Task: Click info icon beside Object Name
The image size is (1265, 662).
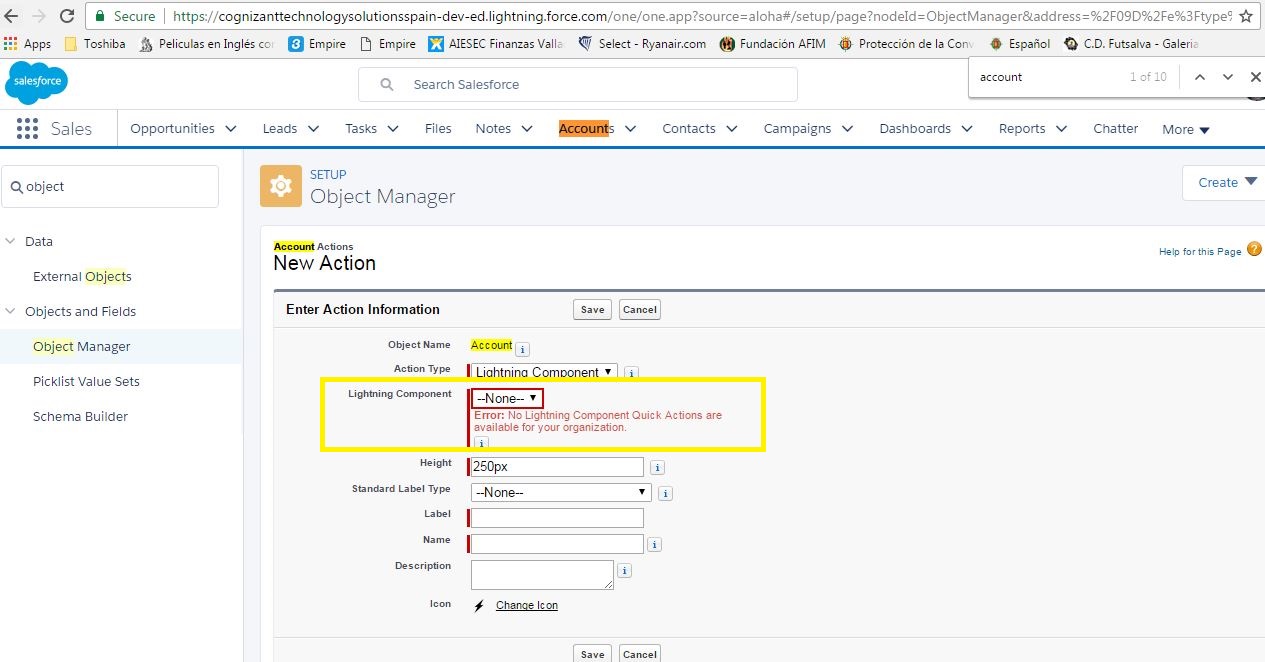Action: 523,350
